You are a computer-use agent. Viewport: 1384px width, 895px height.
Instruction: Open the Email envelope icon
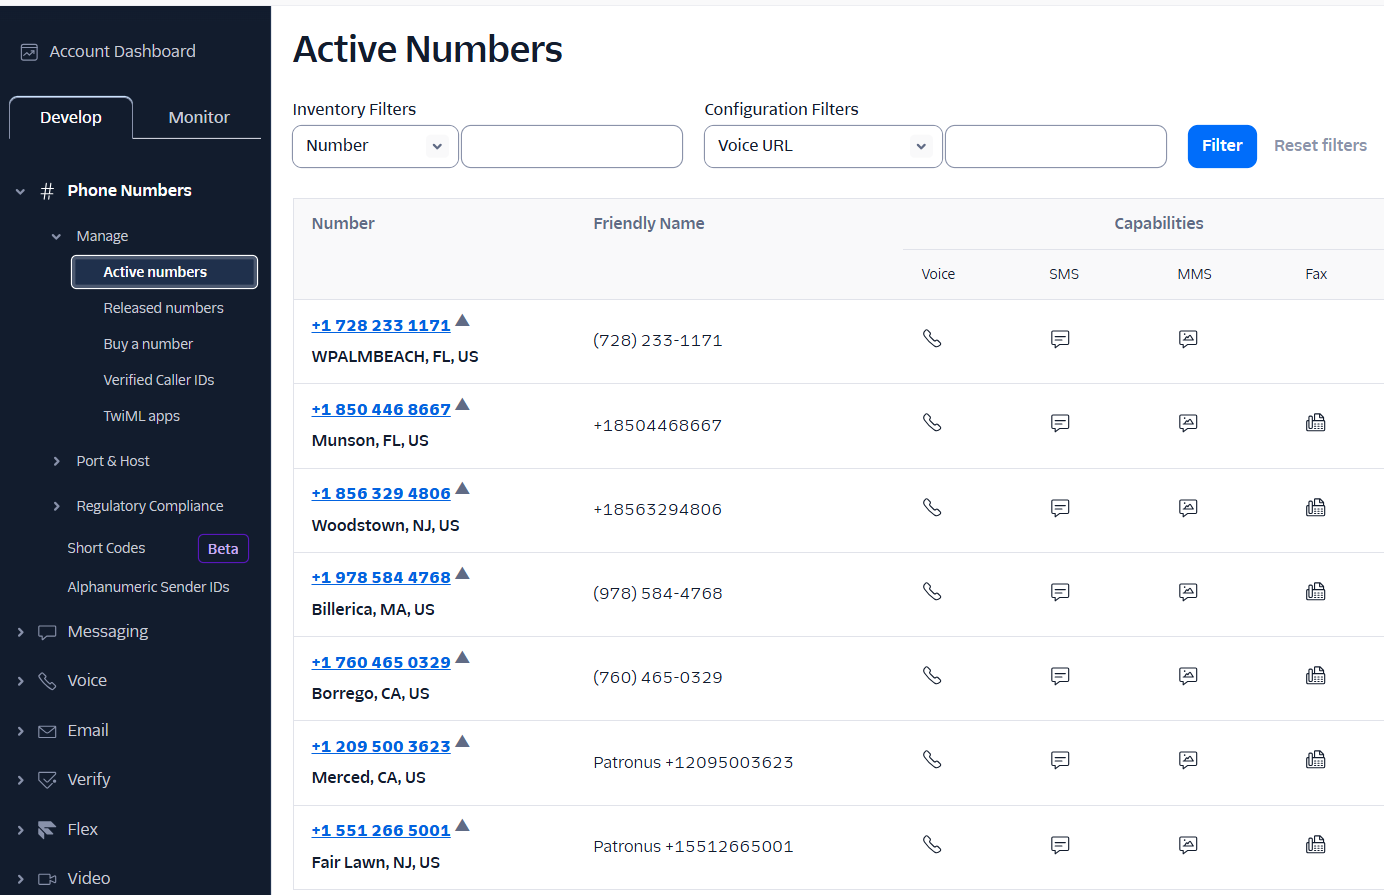(47, 730)
